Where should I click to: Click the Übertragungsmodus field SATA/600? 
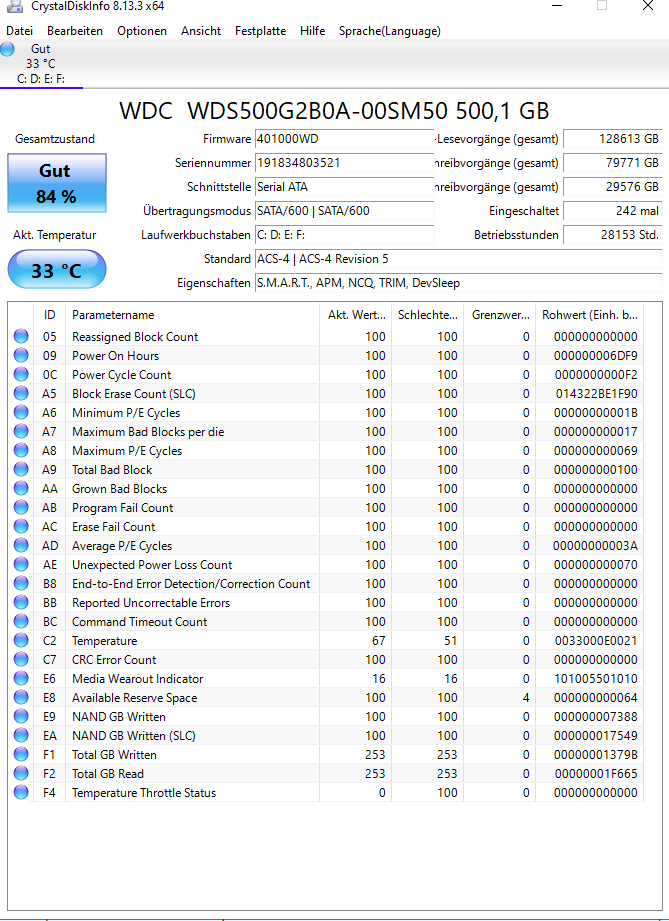click(x=344, y=211)
